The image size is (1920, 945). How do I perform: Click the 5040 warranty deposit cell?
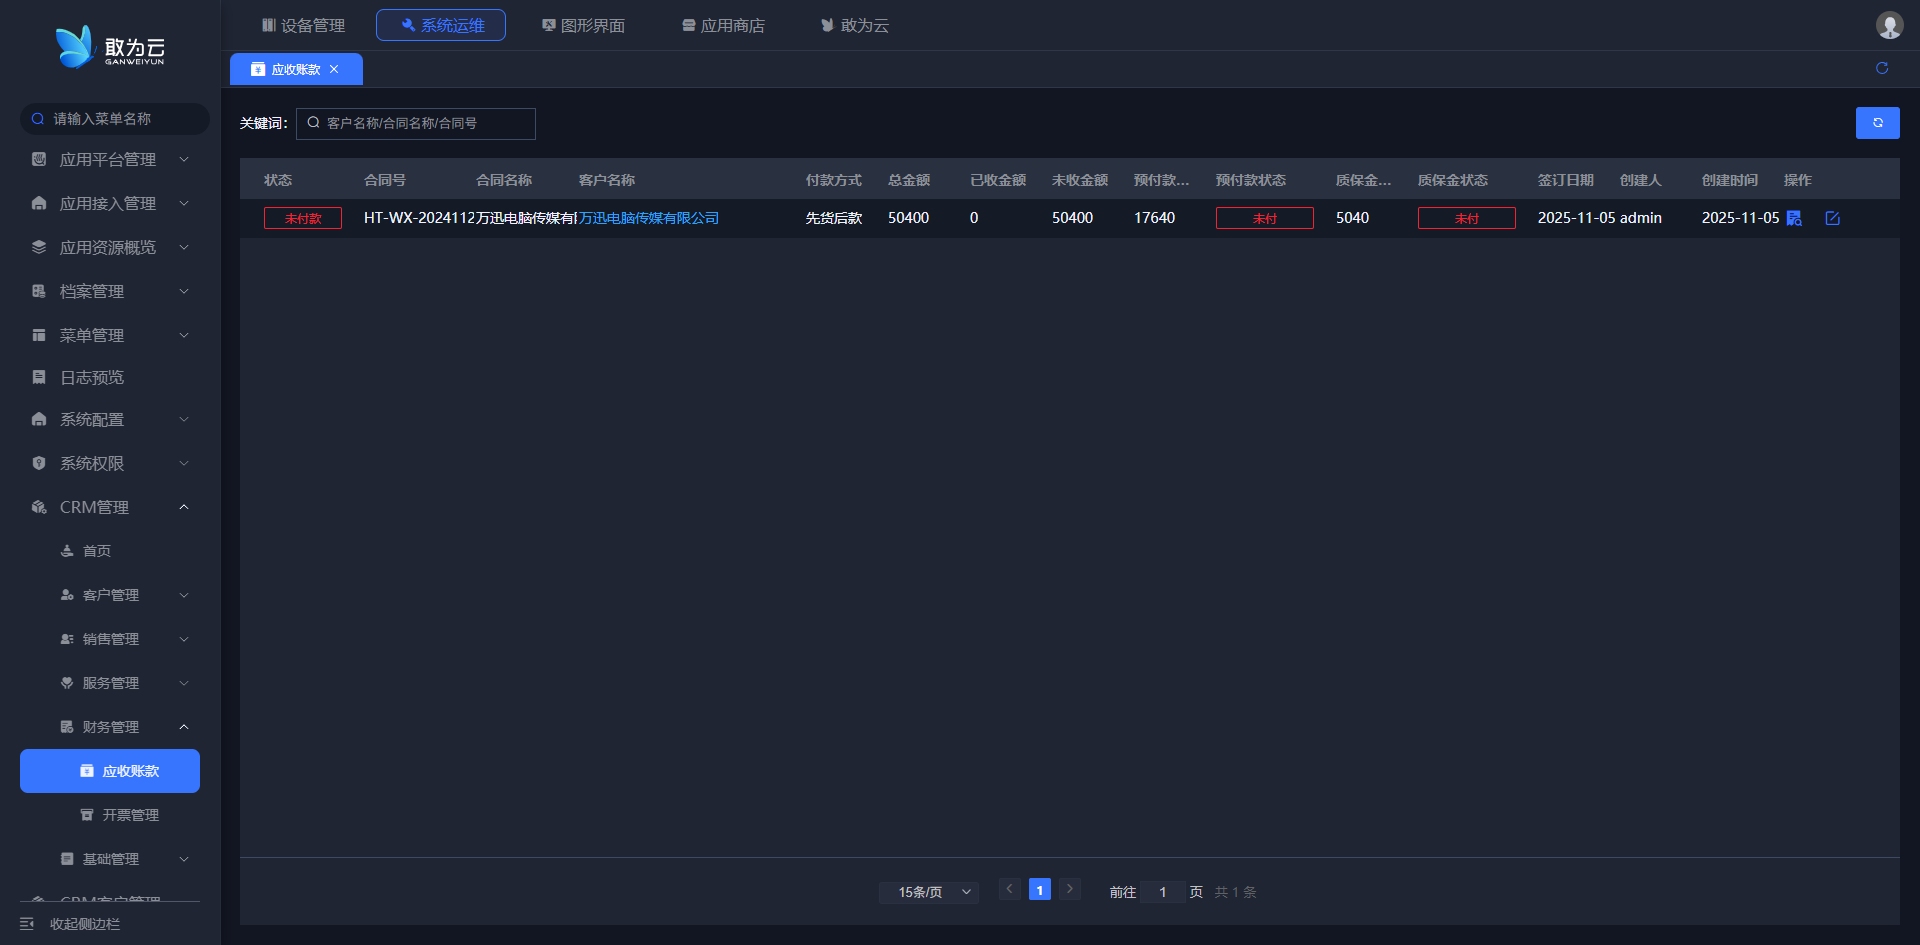(1352, 218)
